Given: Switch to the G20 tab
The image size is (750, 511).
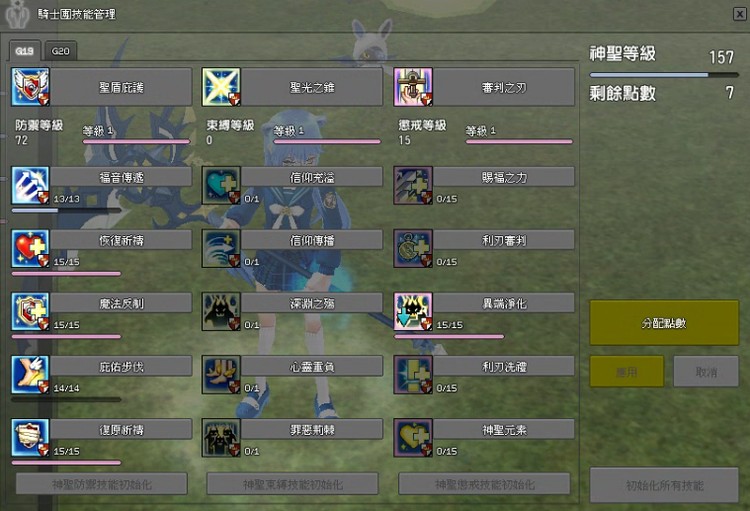Looking at the screenshot, I should point(60,51).
